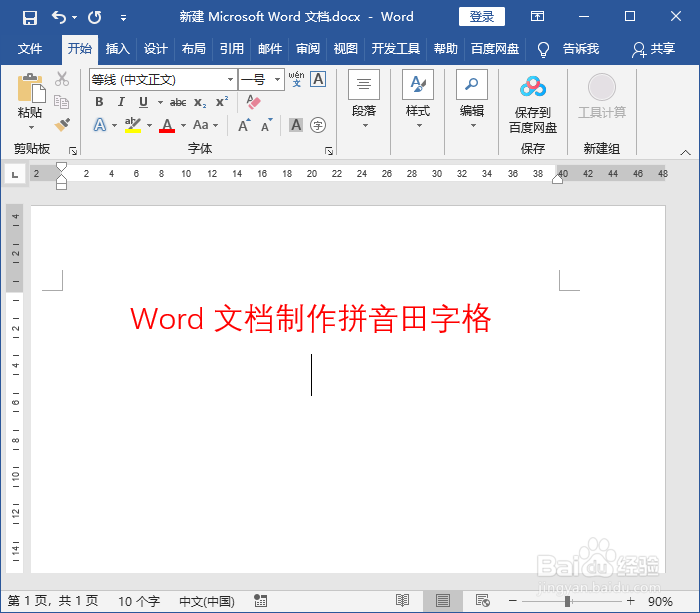Open font color dropdown arrow
The width and height of the screenshot is (700, 613).
coord(183,125)
